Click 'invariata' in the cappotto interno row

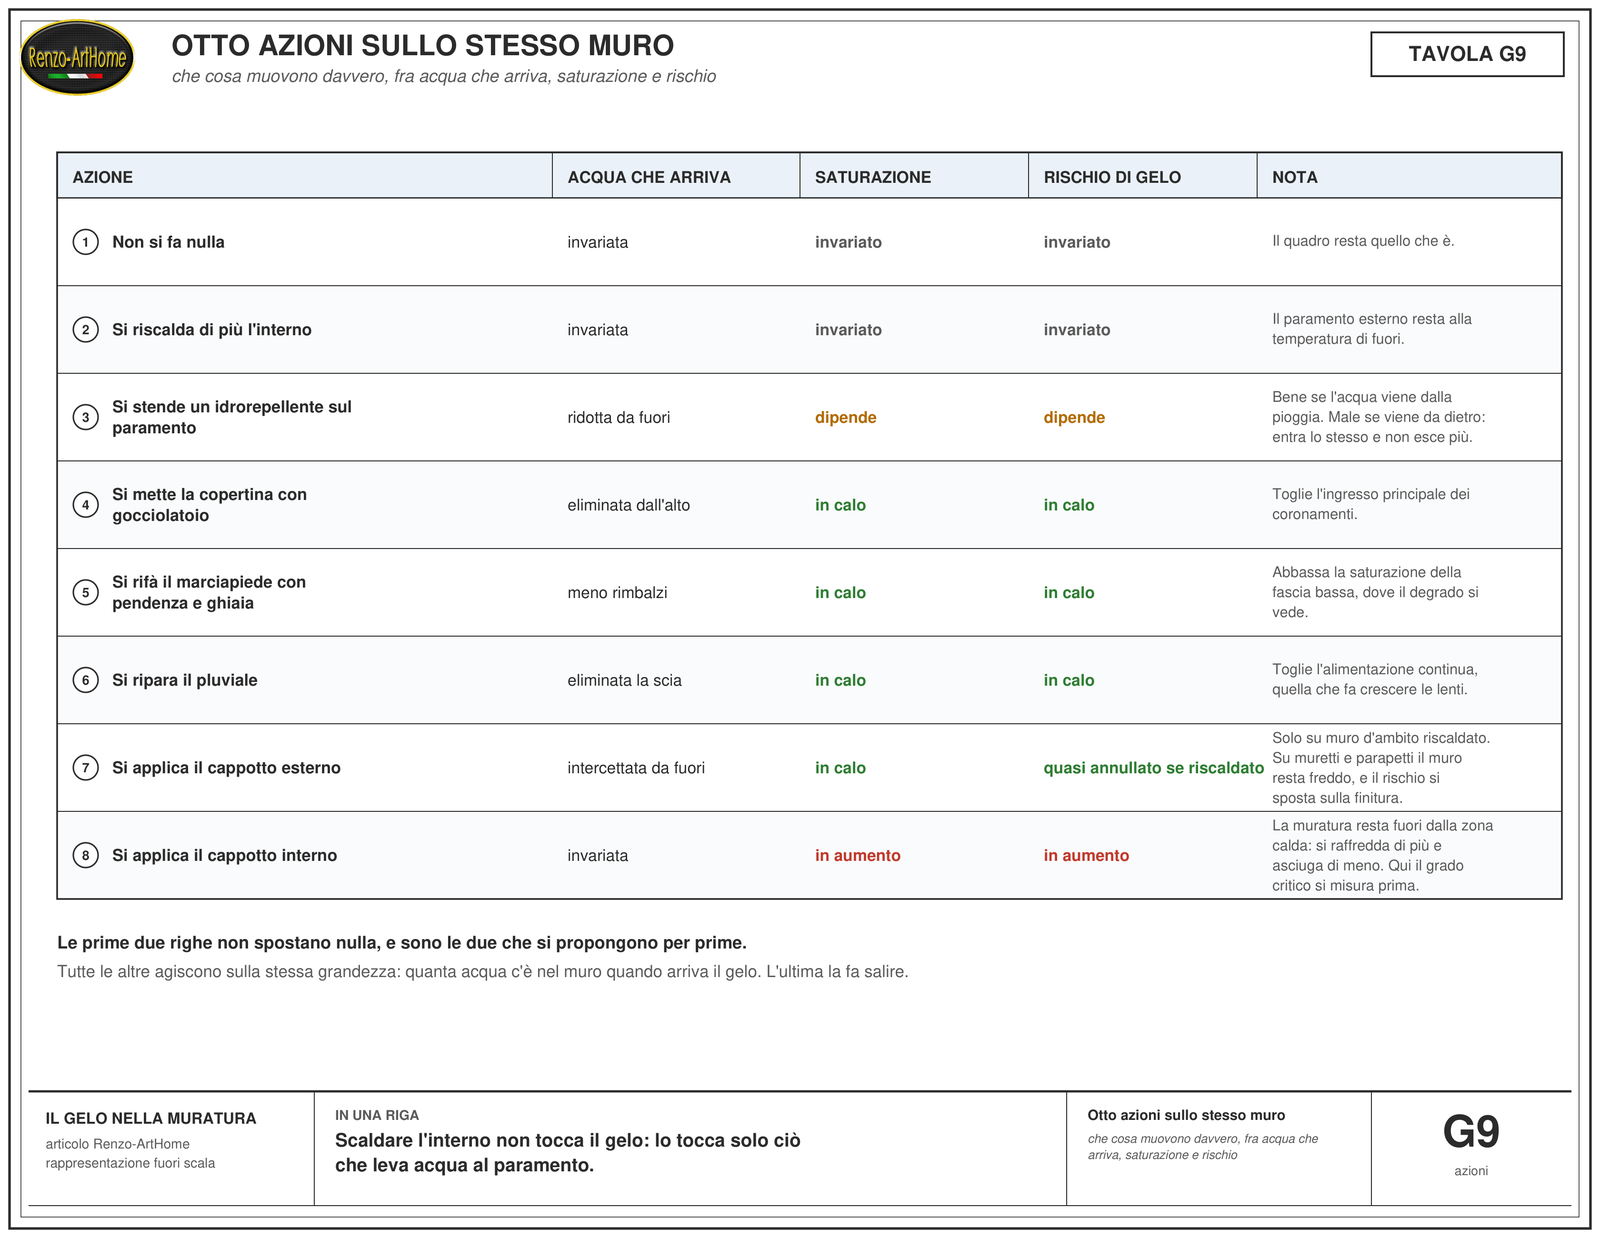[598, 855]
